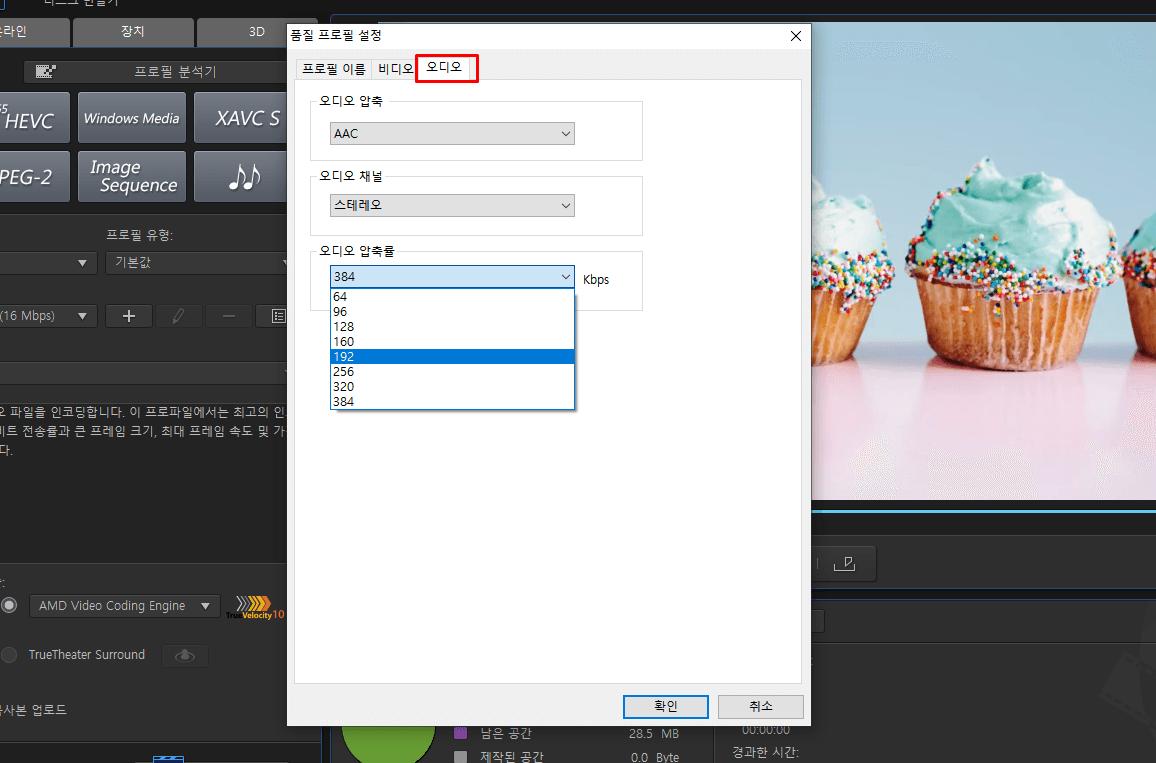The width and height of the screenshot is (1156, 763).
Task: Toggle the TrueTheater Surround preview eye button
Action: 184,655
